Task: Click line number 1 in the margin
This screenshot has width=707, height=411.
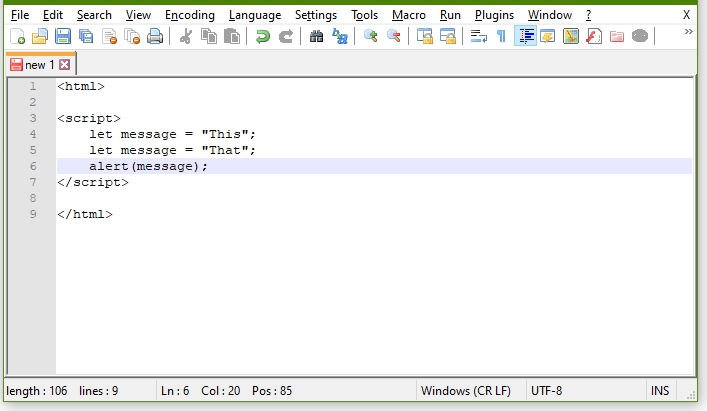Action: [x=32, y=86]
